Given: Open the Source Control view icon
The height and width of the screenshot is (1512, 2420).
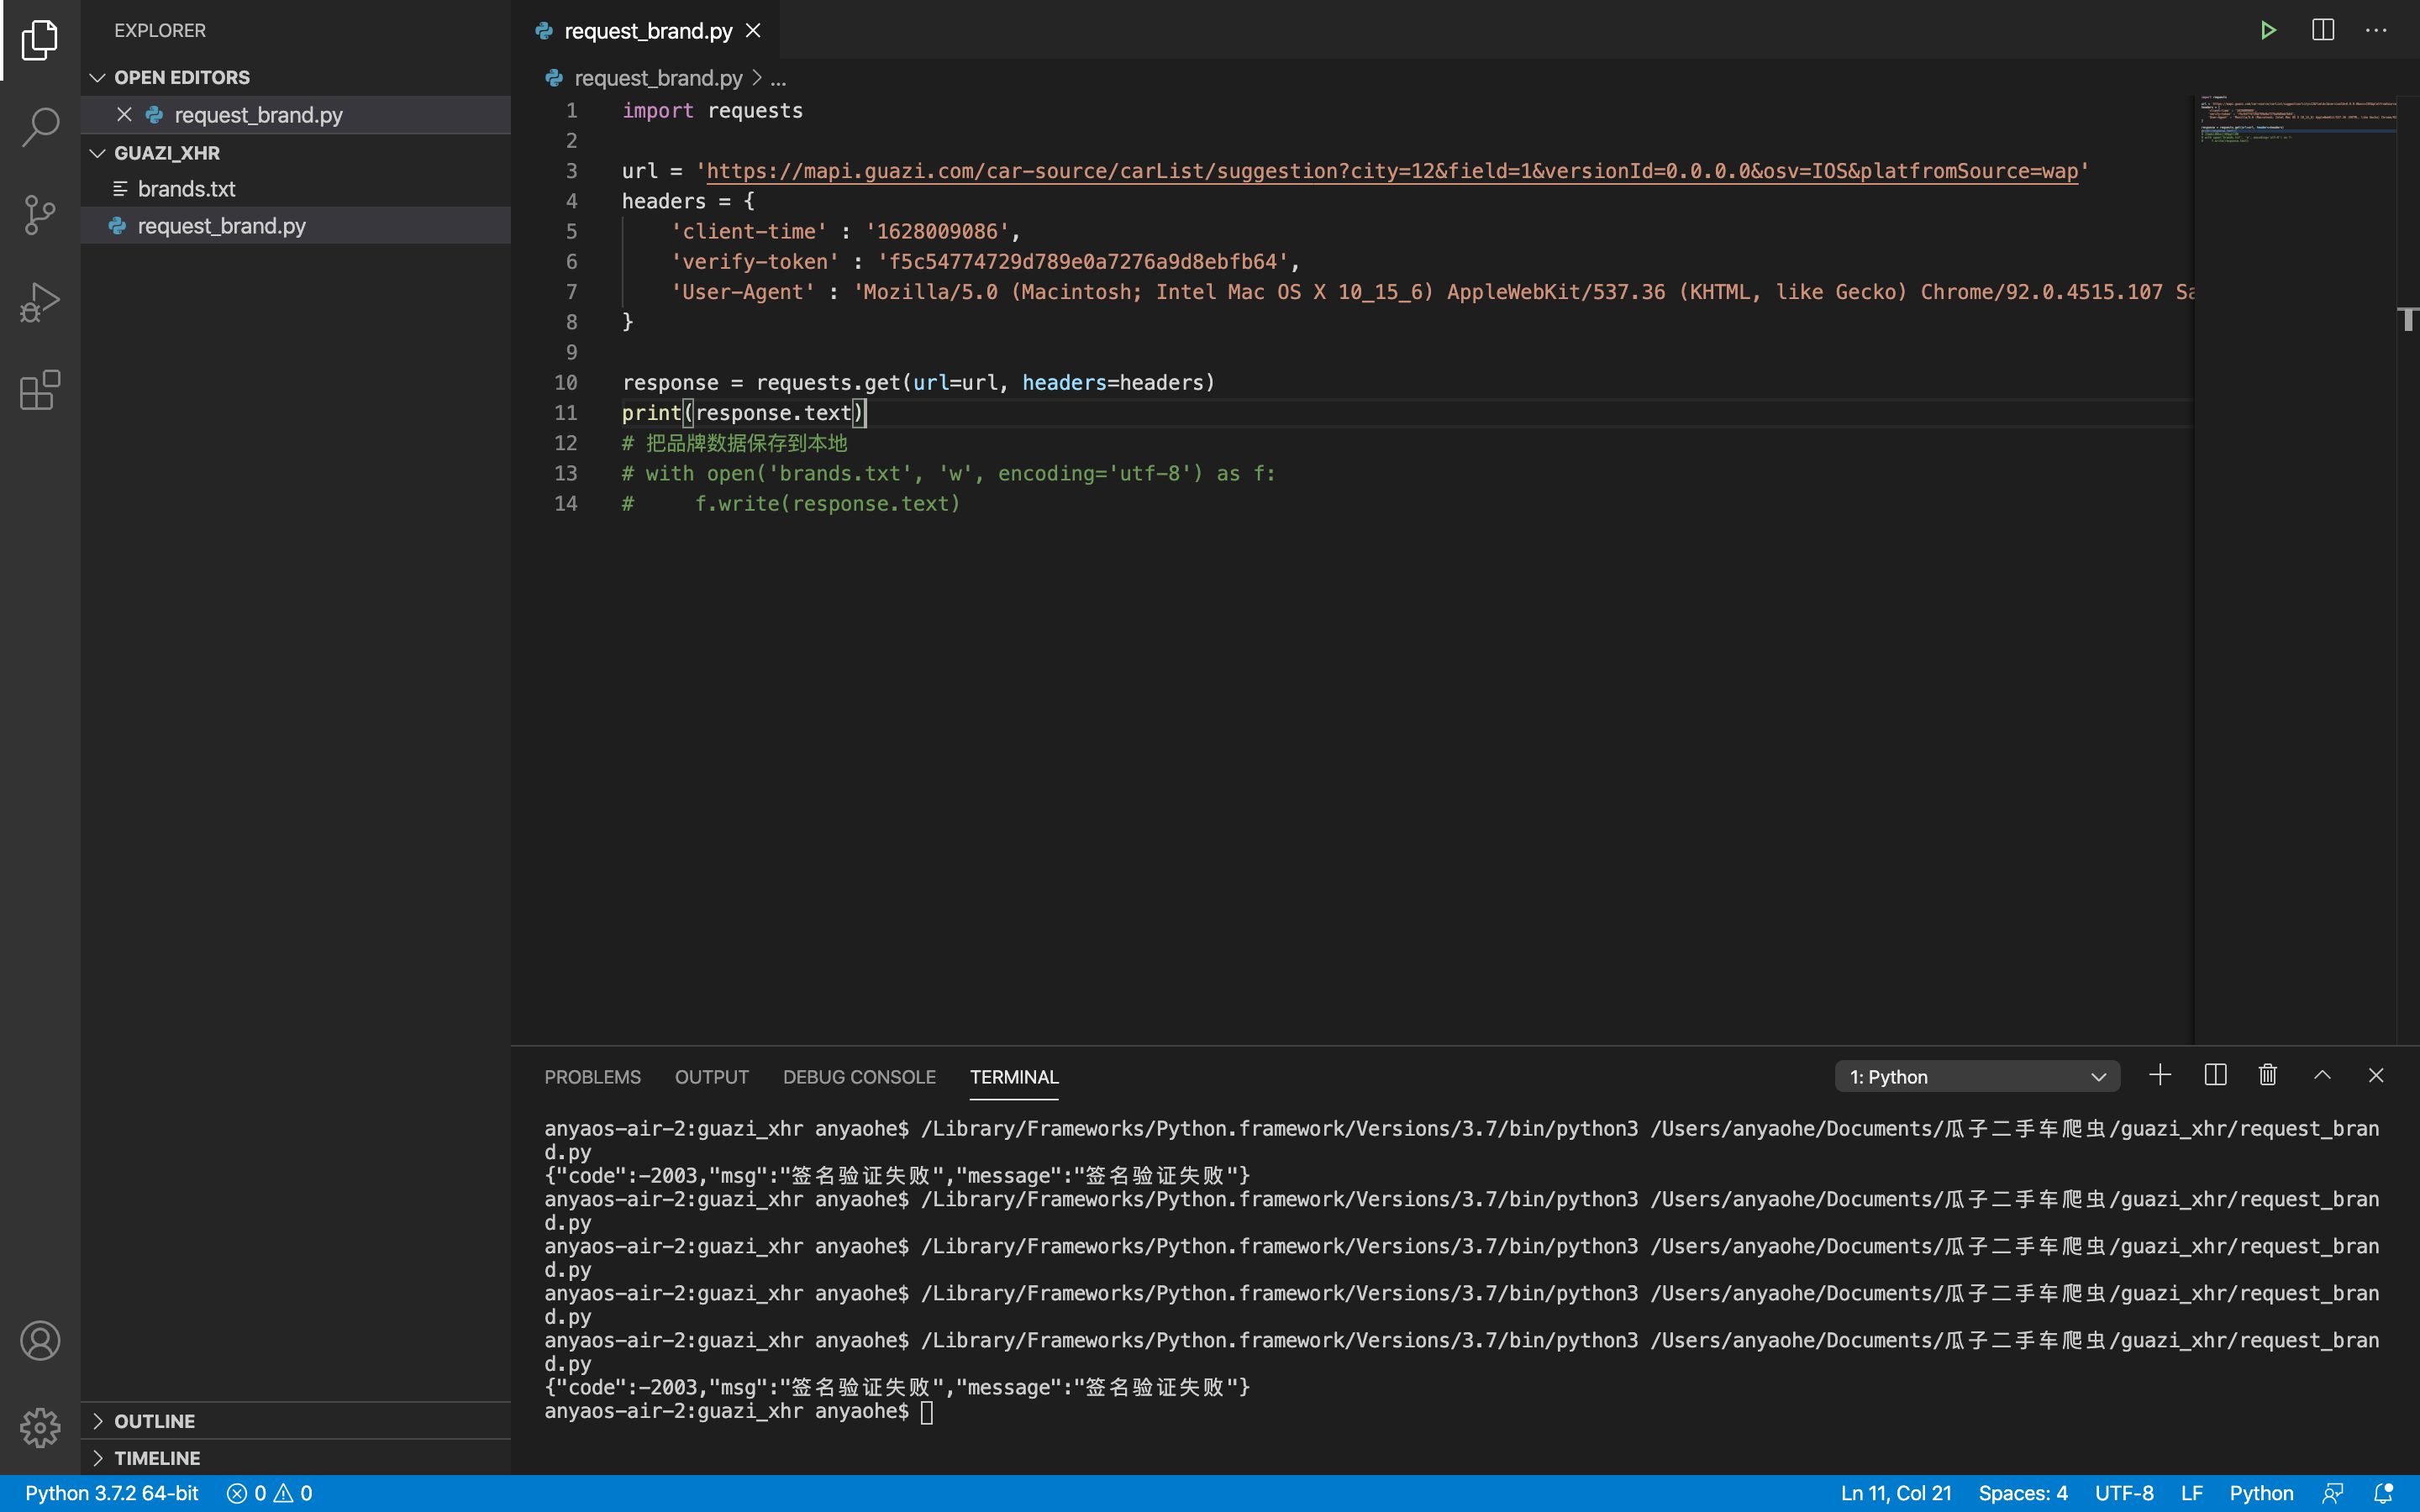Looking at the screenshot, I should 40,214.
